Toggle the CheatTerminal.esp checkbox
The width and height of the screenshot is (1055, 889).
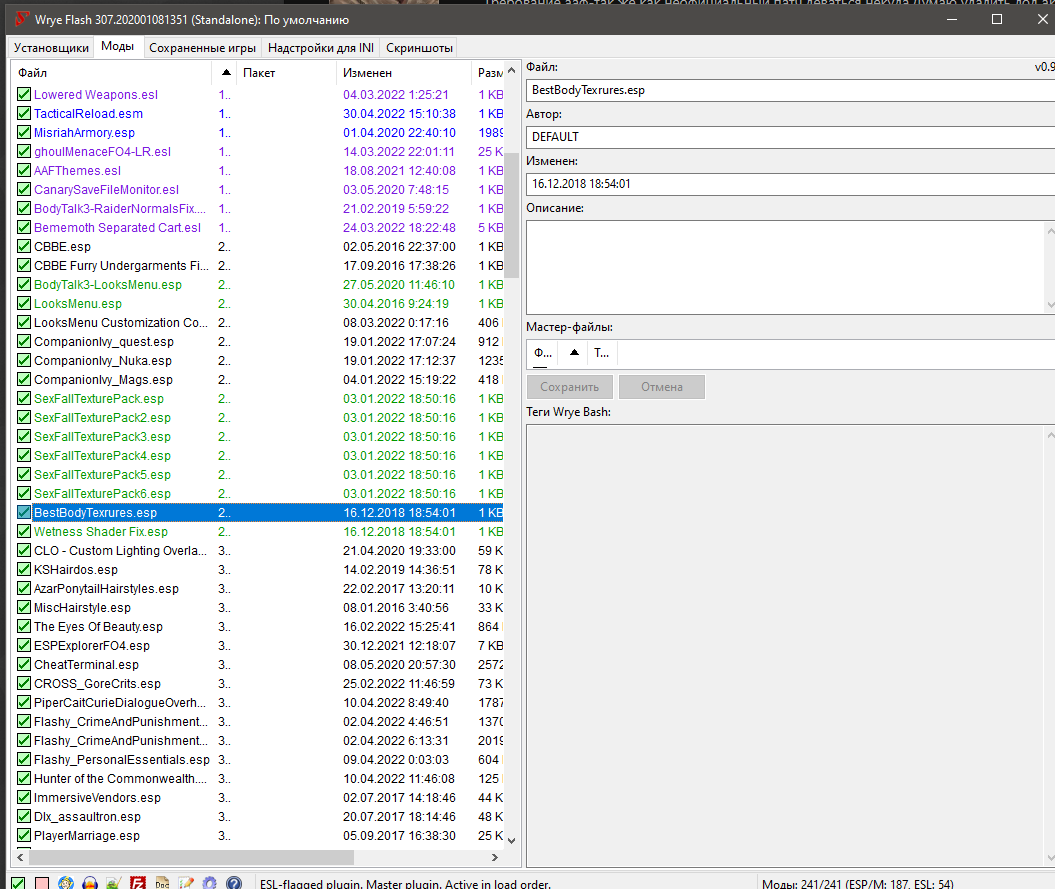point(25,665)
